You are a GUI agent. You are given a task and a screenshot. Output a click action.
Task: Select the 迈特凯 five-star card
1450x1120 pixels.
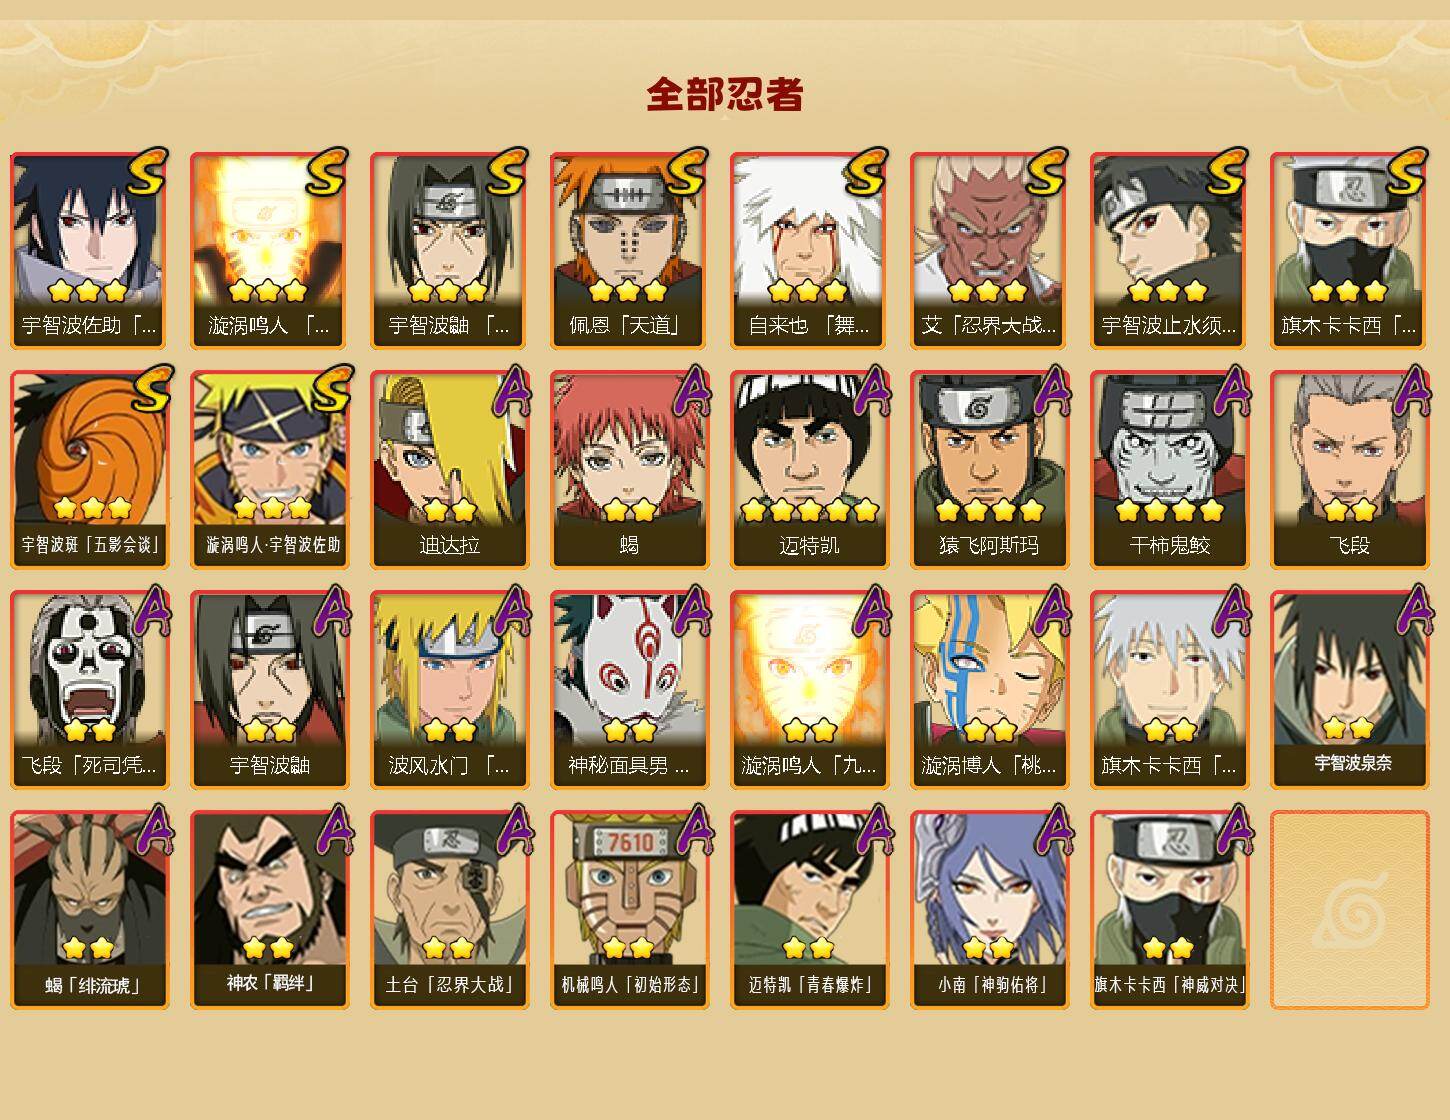809,470
